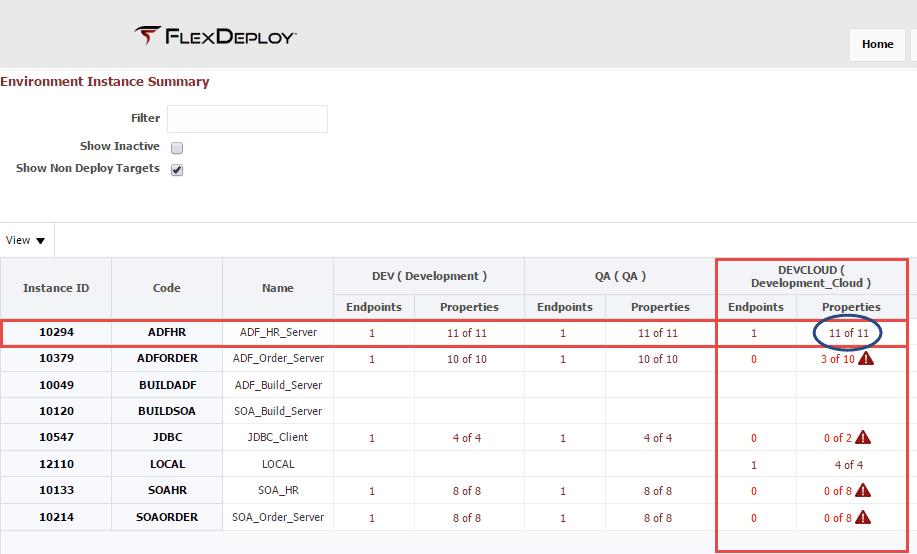The width and height of the screenshot is (917, 554).
Task: Open SOA_Order_Server name entry
Action: tap(278, 517)
